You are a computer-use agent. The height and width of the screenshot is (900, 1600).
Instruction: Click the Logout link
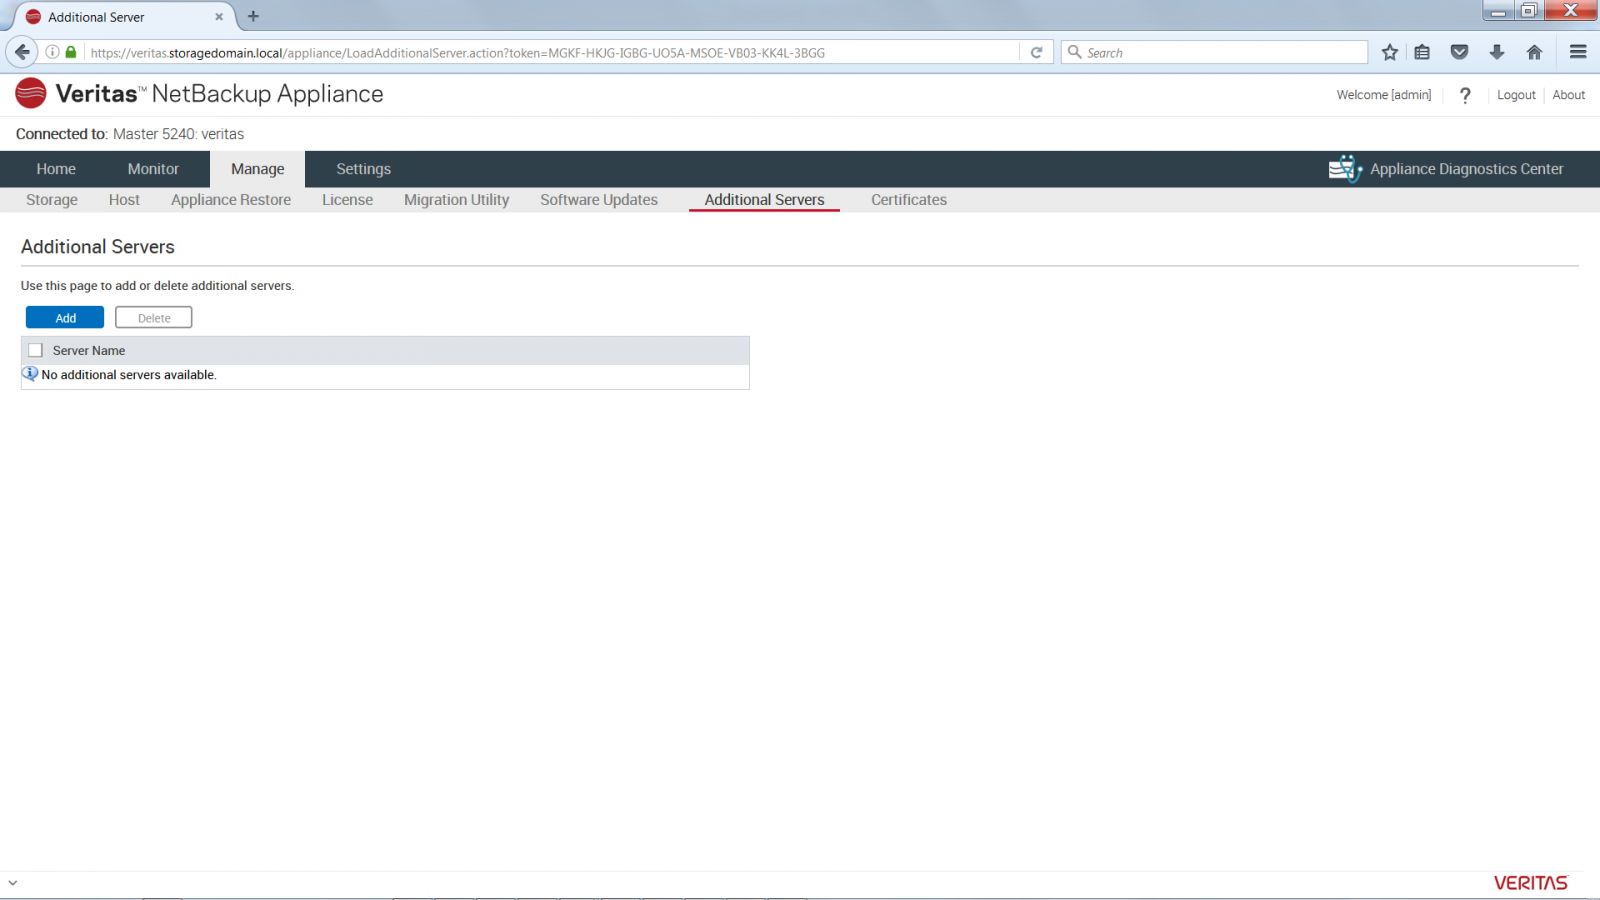click(x=1516, y=95)
